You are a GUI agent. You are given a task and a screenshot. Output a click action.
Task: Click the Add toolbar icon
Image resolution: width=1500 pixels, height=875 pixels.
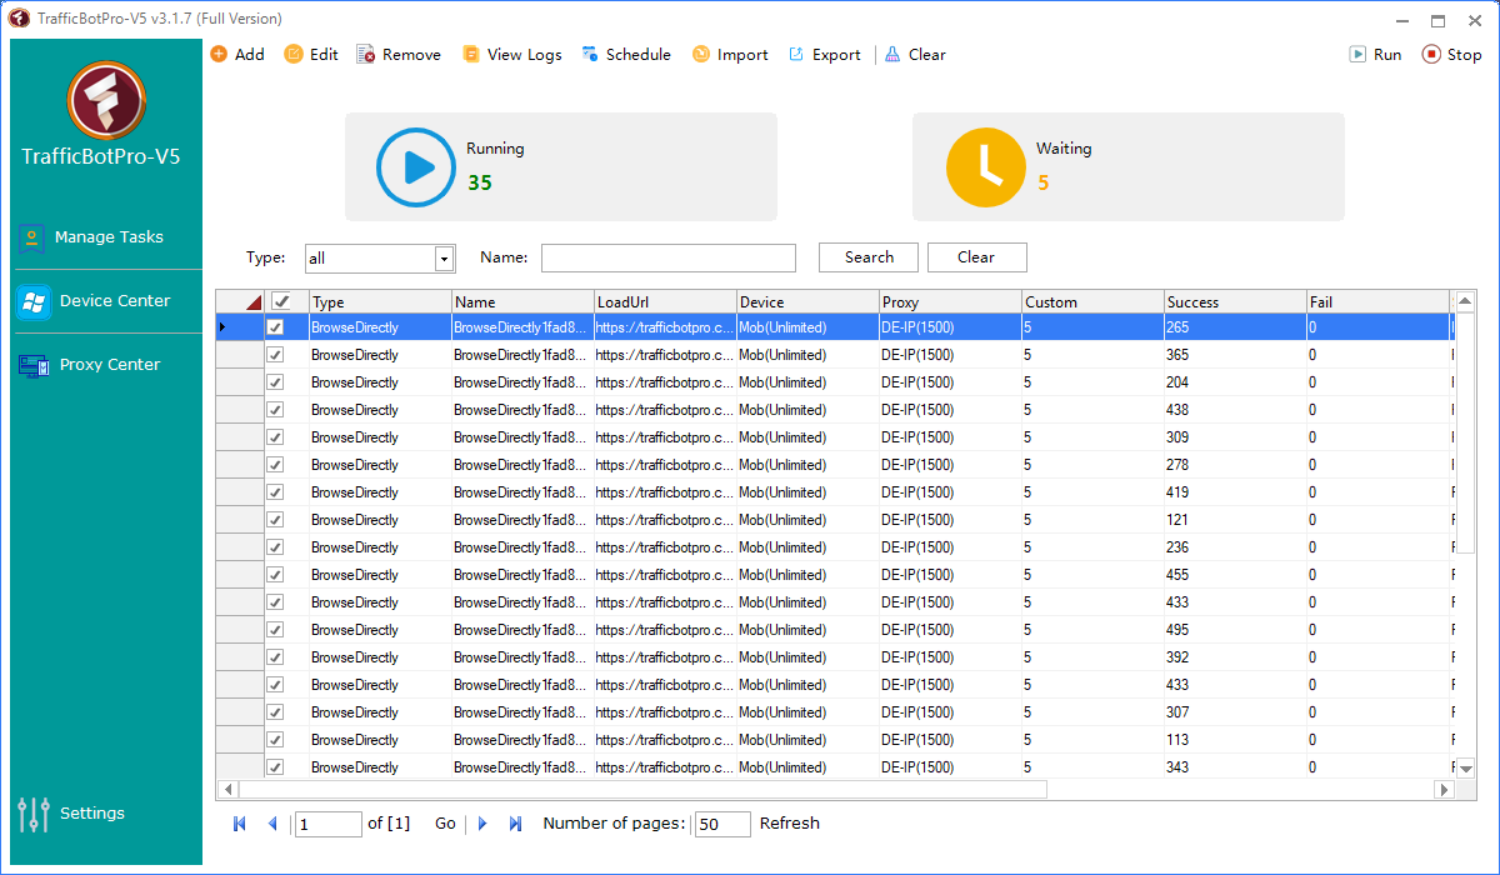coord(219,54)
